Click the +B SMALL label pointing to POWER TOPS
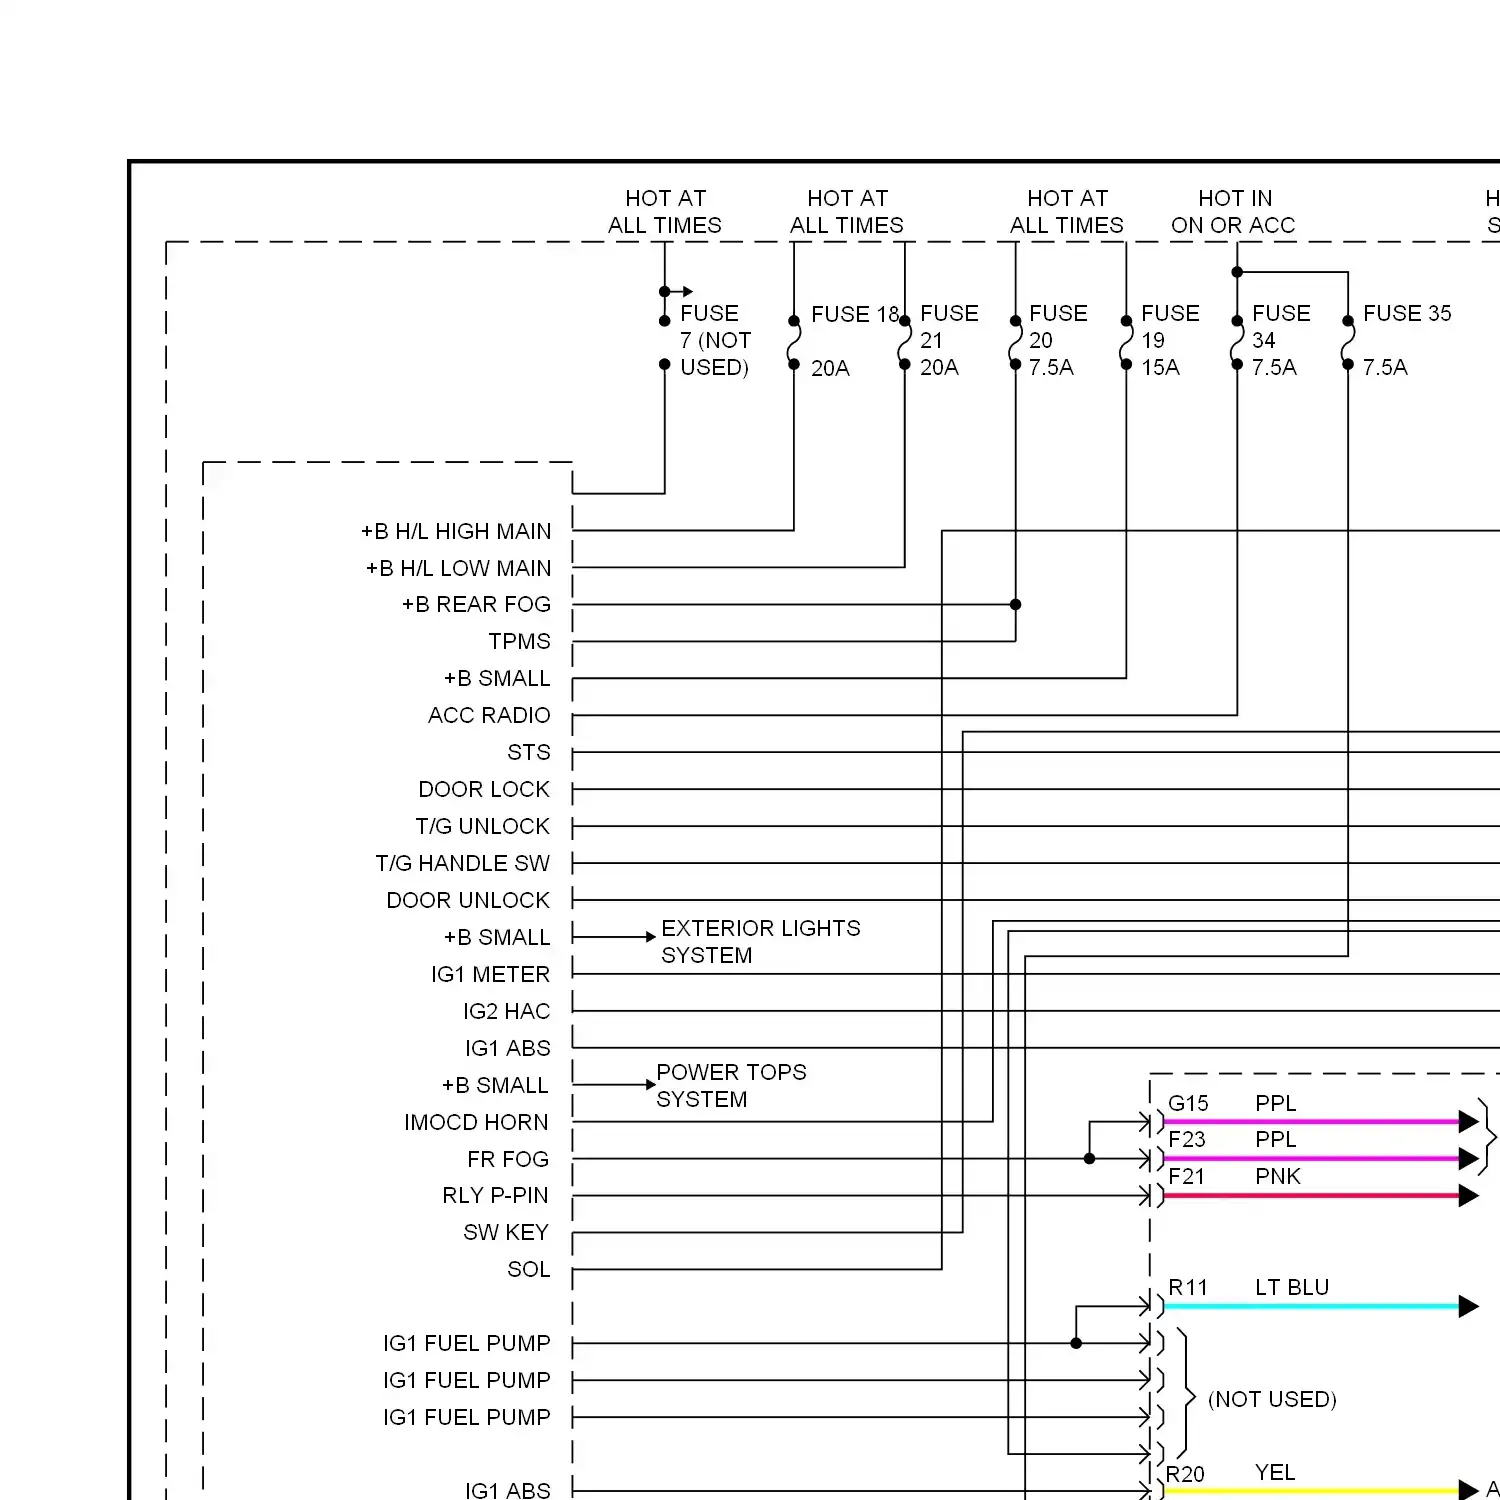Image resolution: width=1500 pixels, height=1500 pixels. coord(495,1085)
